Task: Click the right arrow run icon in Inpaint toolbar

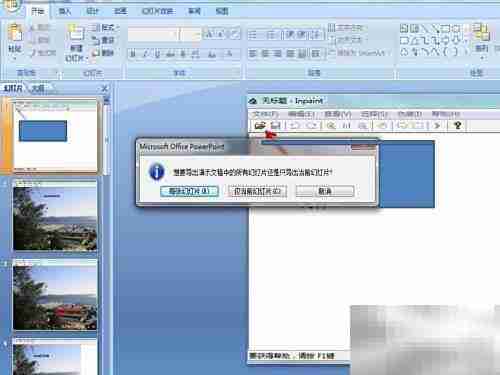Action: [x=437, y=126]
